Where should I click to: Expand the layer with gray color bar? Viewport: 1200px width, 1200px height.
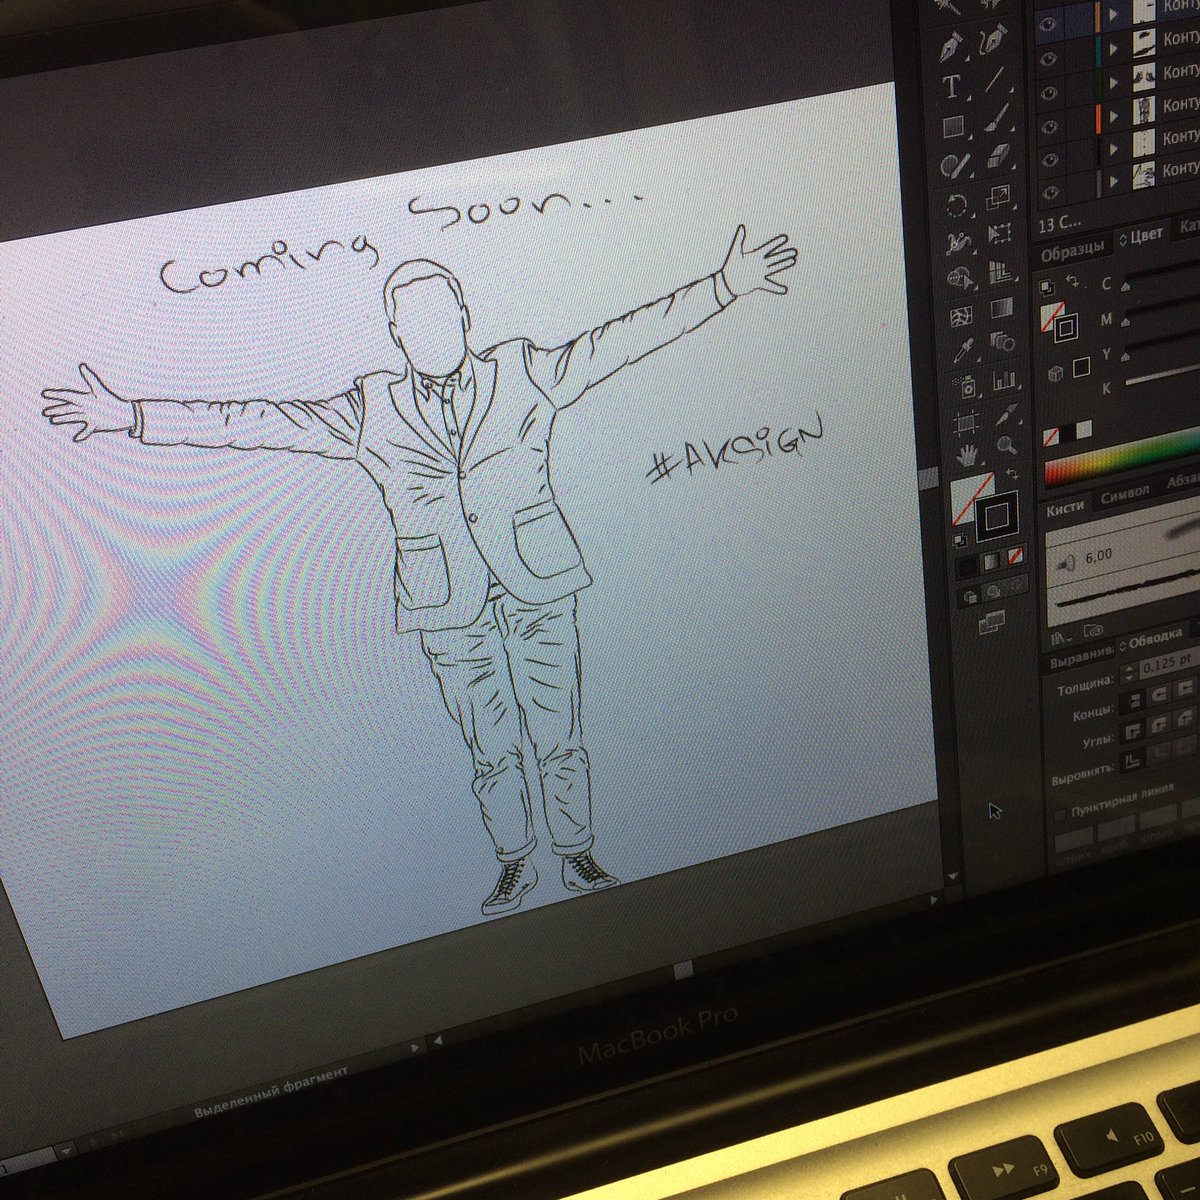(1113, 182)
